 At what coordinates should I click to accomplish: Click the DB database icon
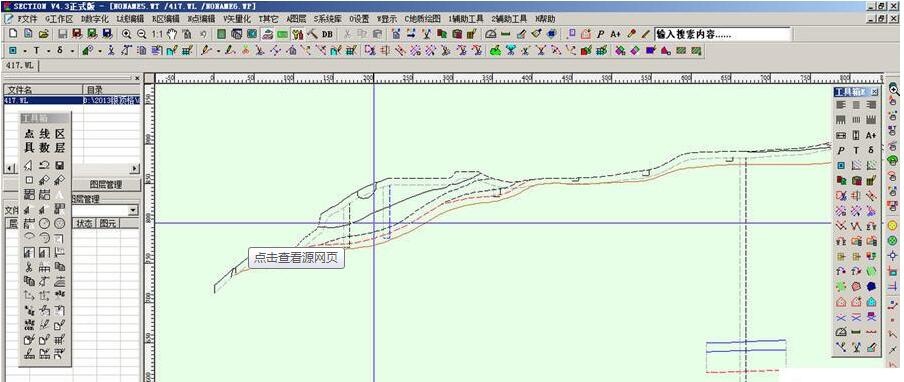click(x=327, y=34)
